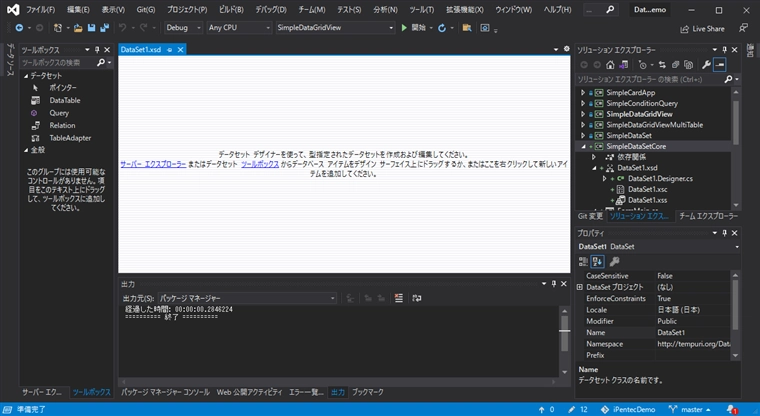Expand the SimpleCardApp project node

[583, 93]
